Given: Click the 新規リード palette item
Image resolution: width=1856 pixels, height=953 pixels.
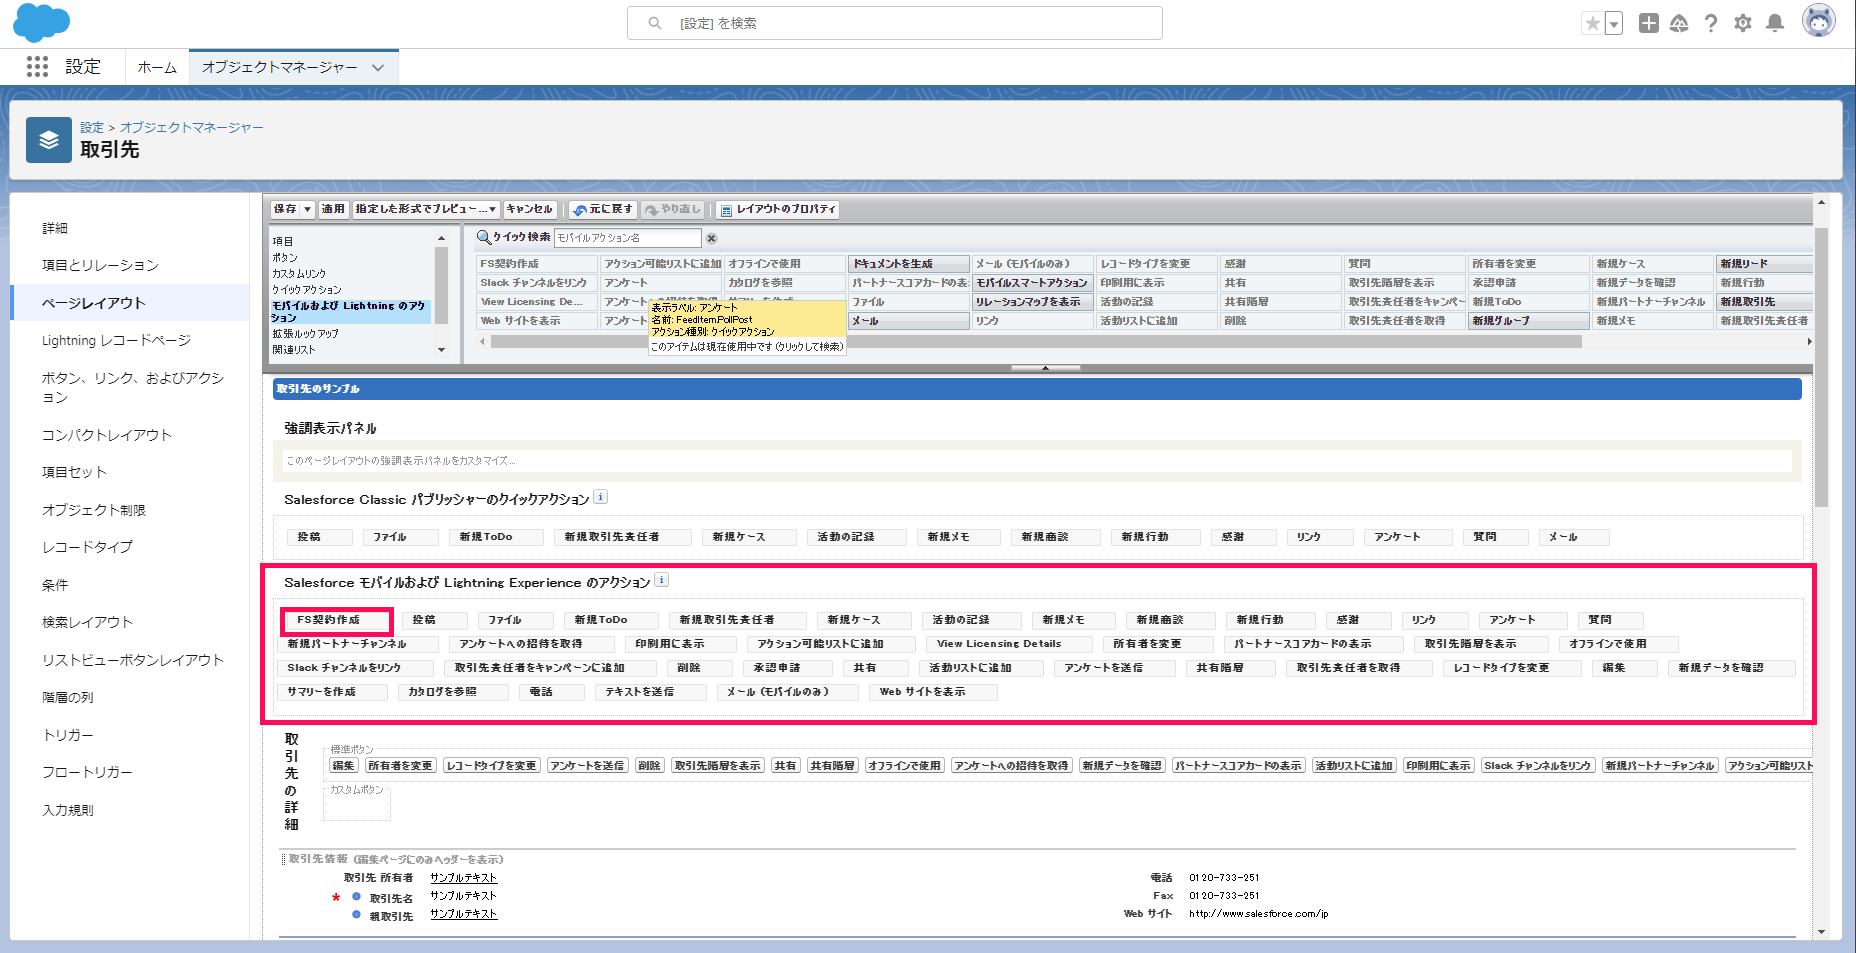Looking at the screenshot, I should click(x=1766, y=264).
